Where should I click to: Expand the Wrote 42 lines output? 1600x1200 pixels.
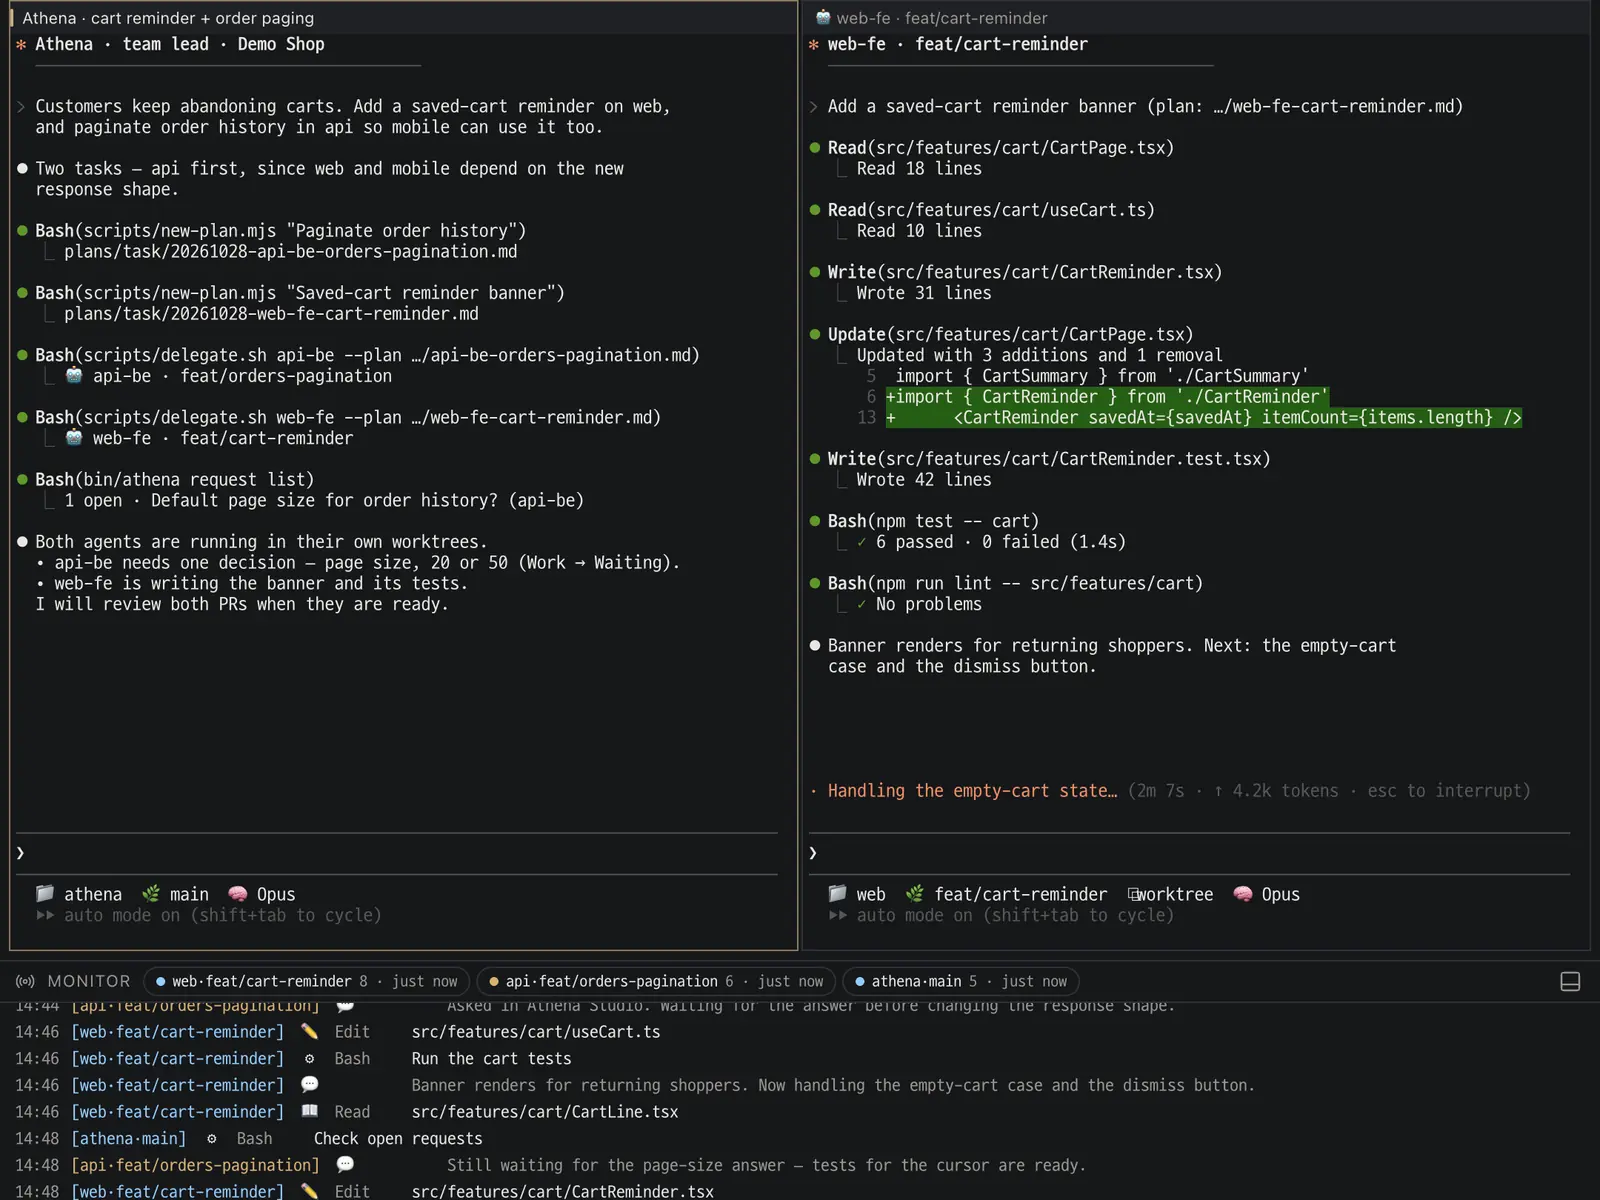924,480
